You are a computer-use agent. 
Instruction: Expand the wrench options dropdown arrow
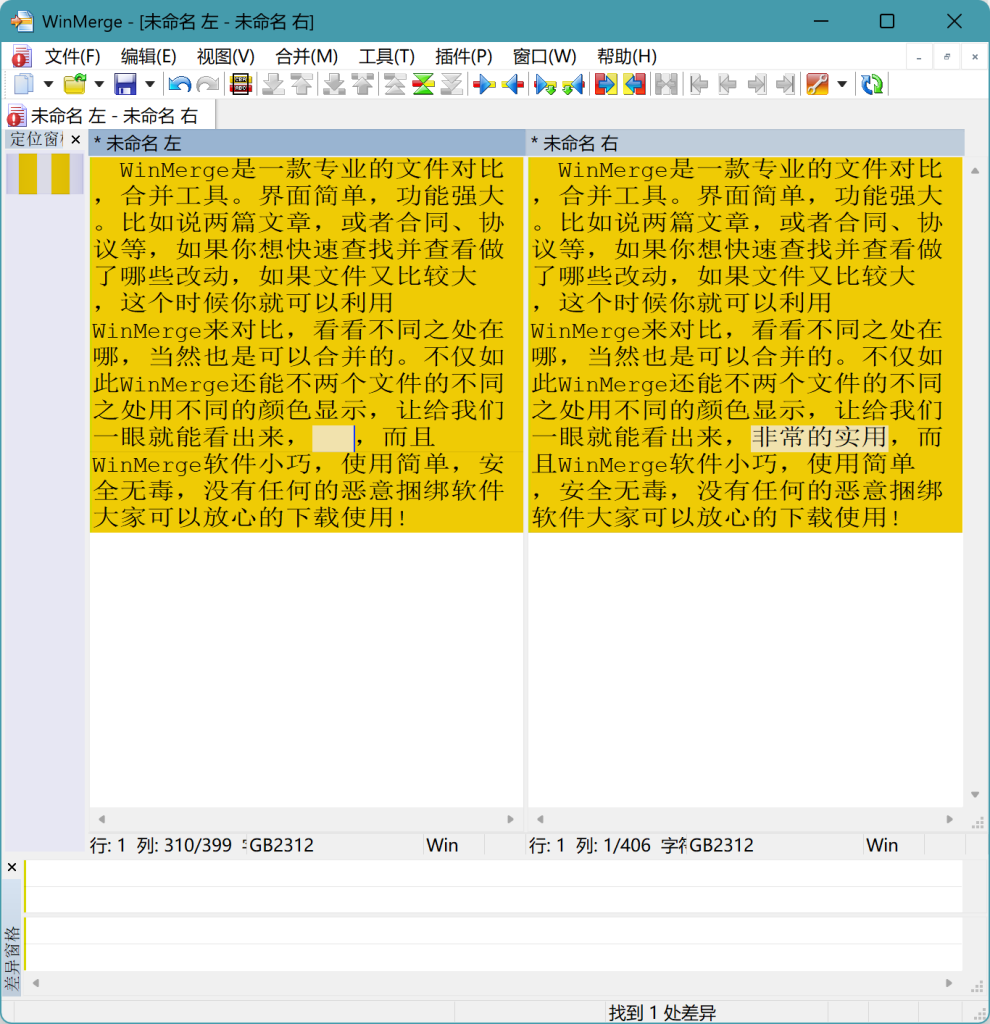(x=842, y=85)
